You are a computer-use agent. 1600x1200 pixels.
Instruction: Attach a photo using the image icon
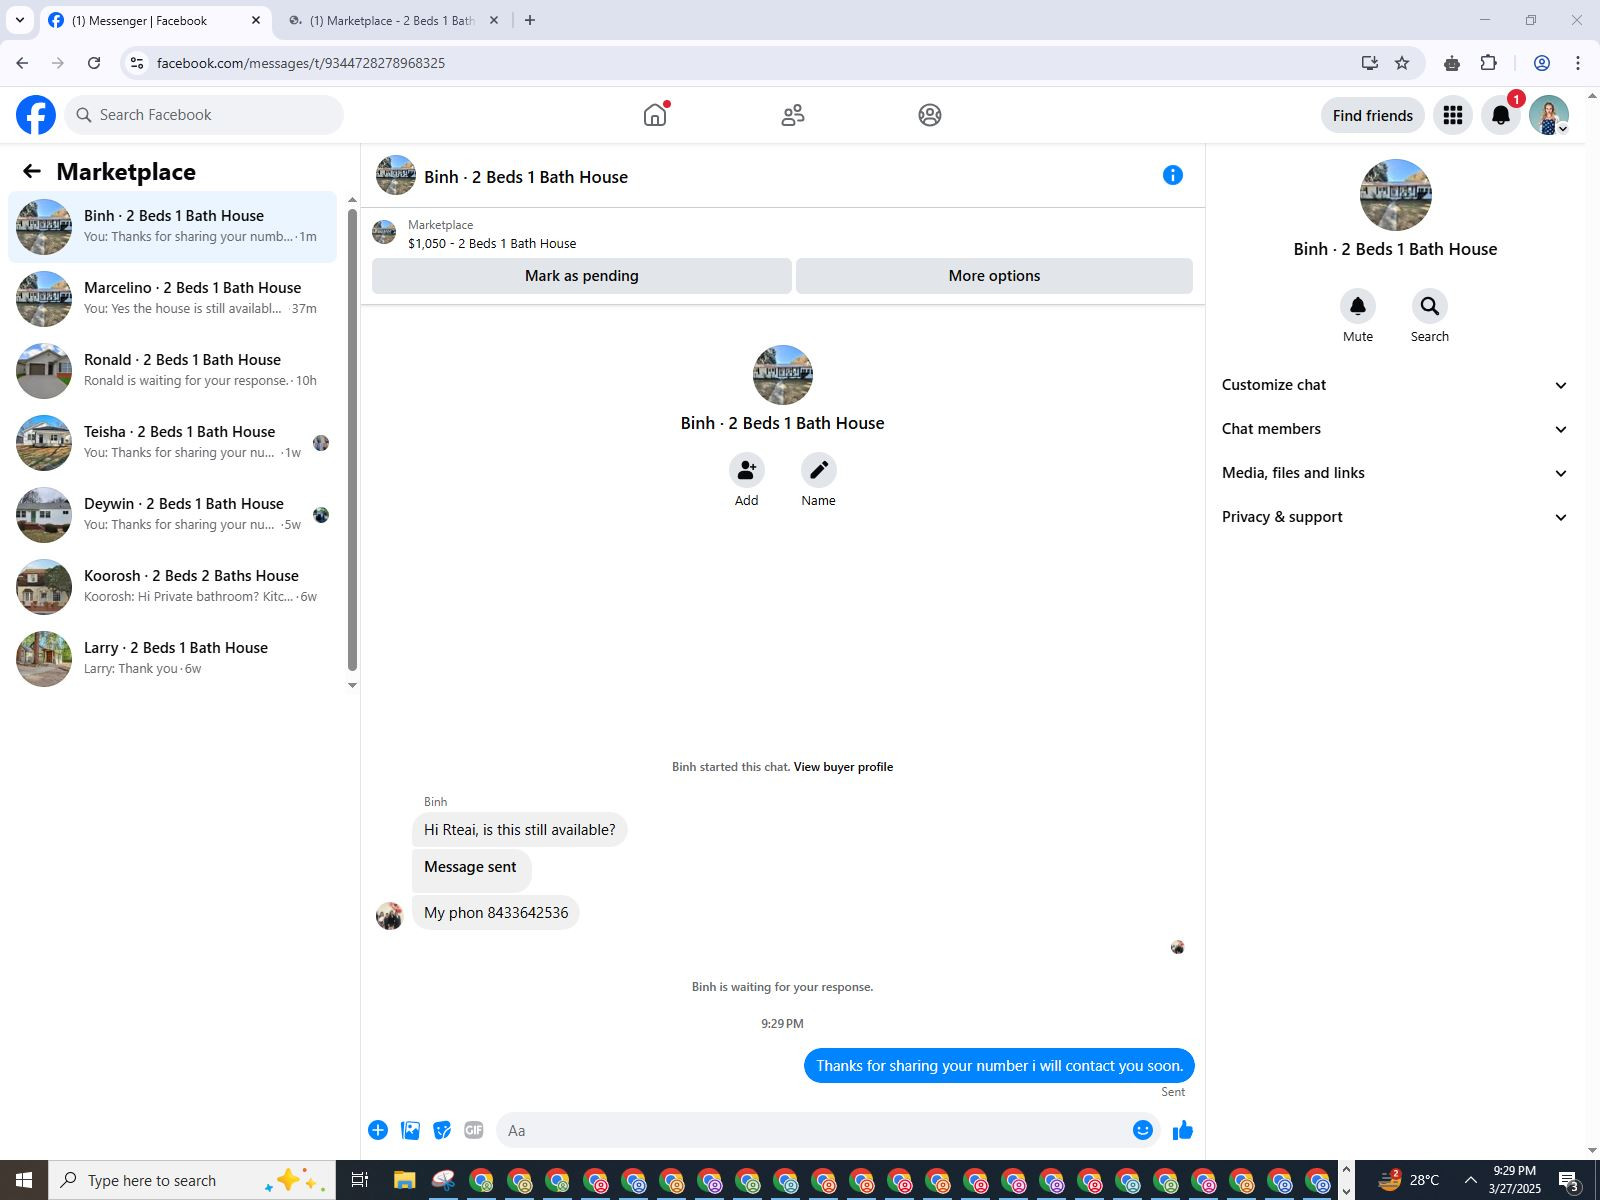410,1130
